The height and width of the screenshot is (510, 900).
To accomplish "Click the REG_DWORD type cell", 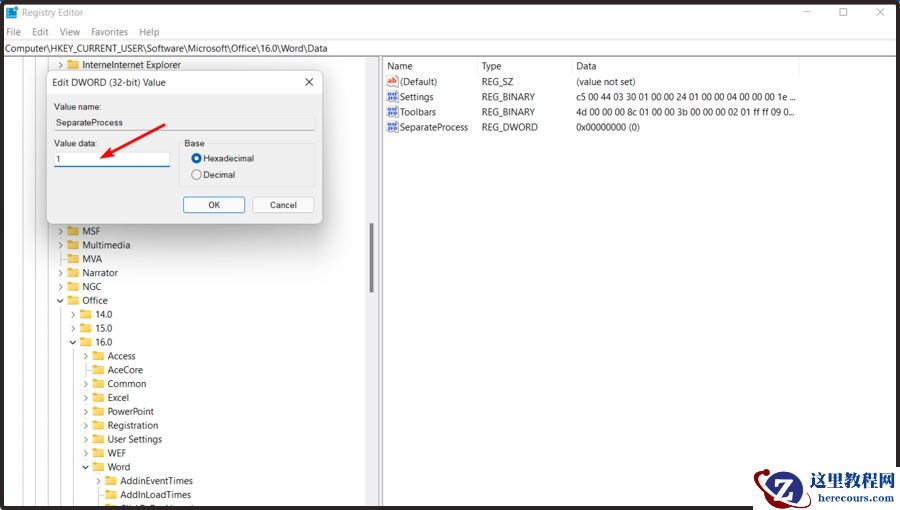I will 510,127.
